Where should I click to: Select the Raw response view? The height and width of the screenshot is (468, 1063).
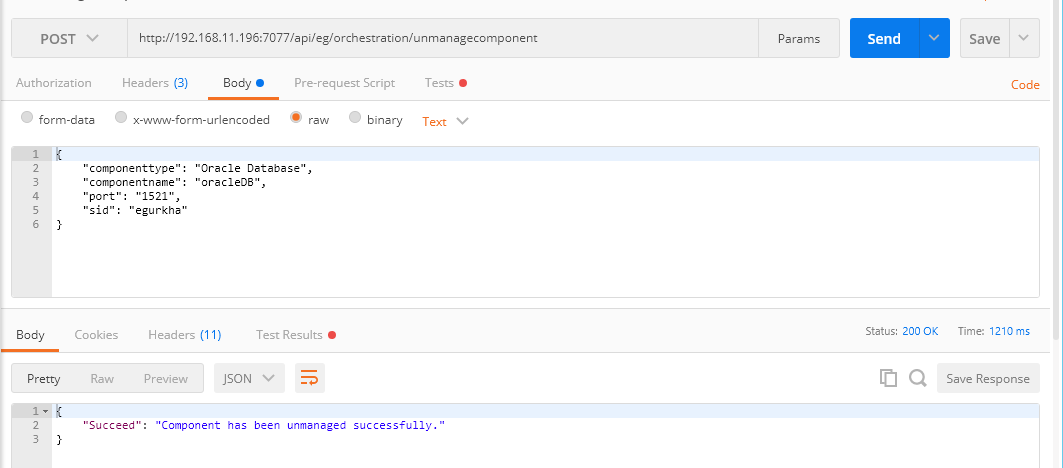(x=102, y=378)
